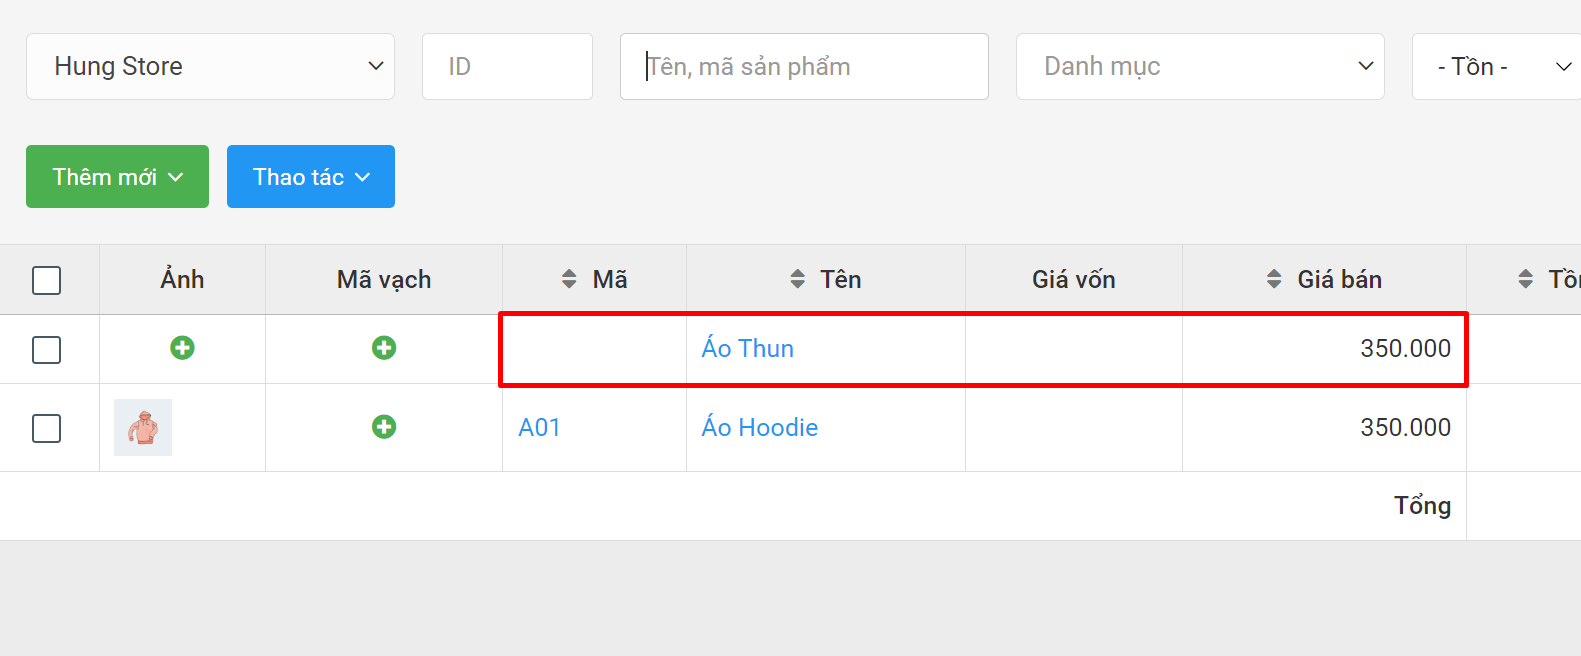Add barcode for Áo Hoodie row

click(x=384, y=427)
